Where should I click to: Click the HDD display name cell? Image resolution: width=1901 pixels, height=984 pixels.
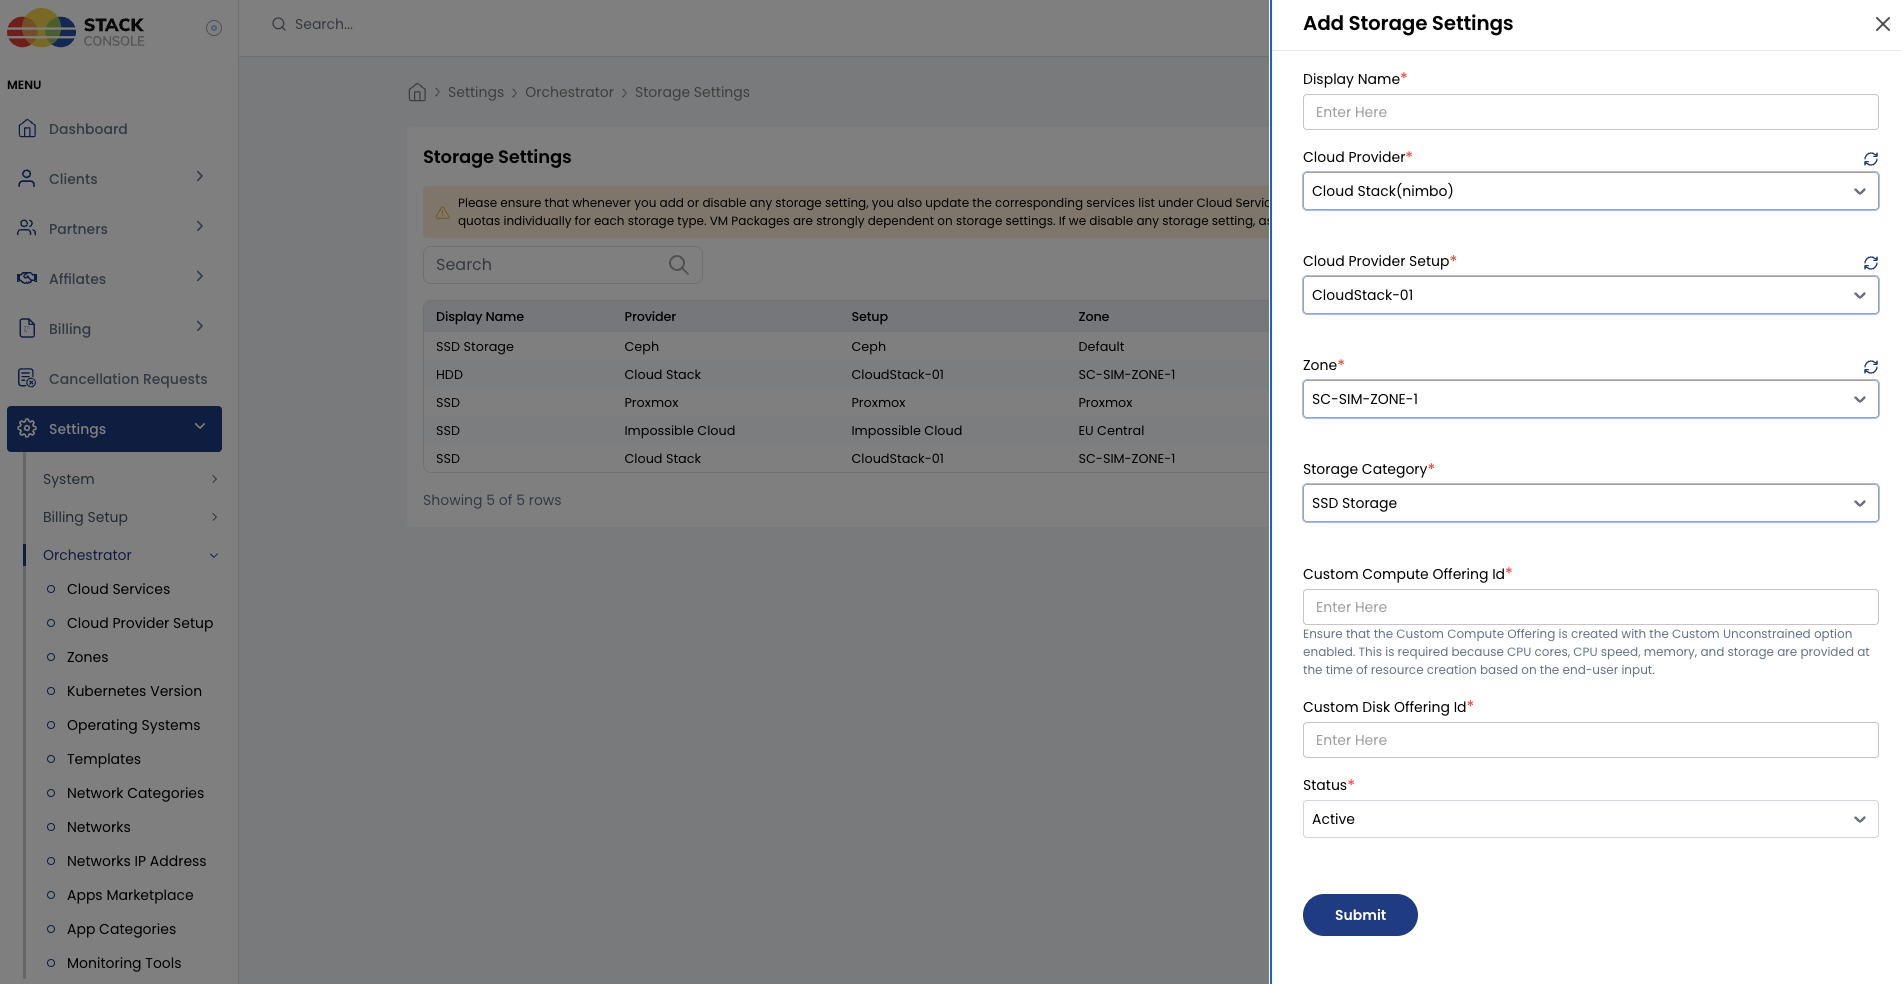coord(449,375)
